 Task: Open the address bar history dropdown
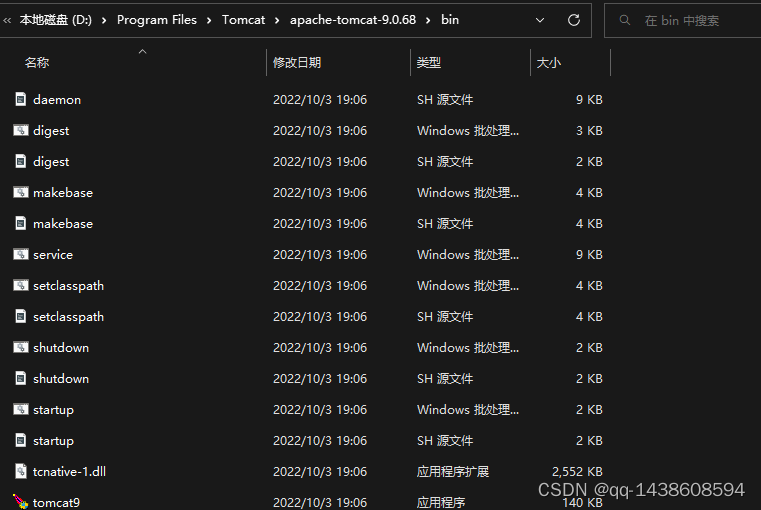pyautogui.click(x=540, y=20)
